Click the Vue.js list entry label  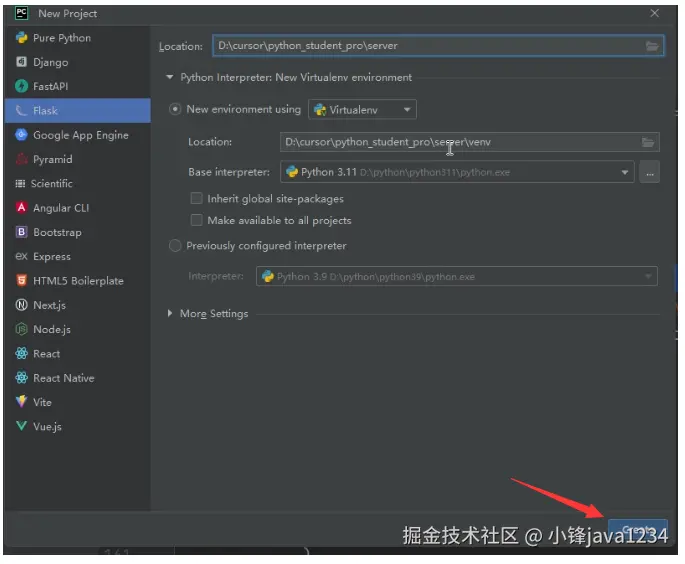pyautogui.click(x=47, y=427)
